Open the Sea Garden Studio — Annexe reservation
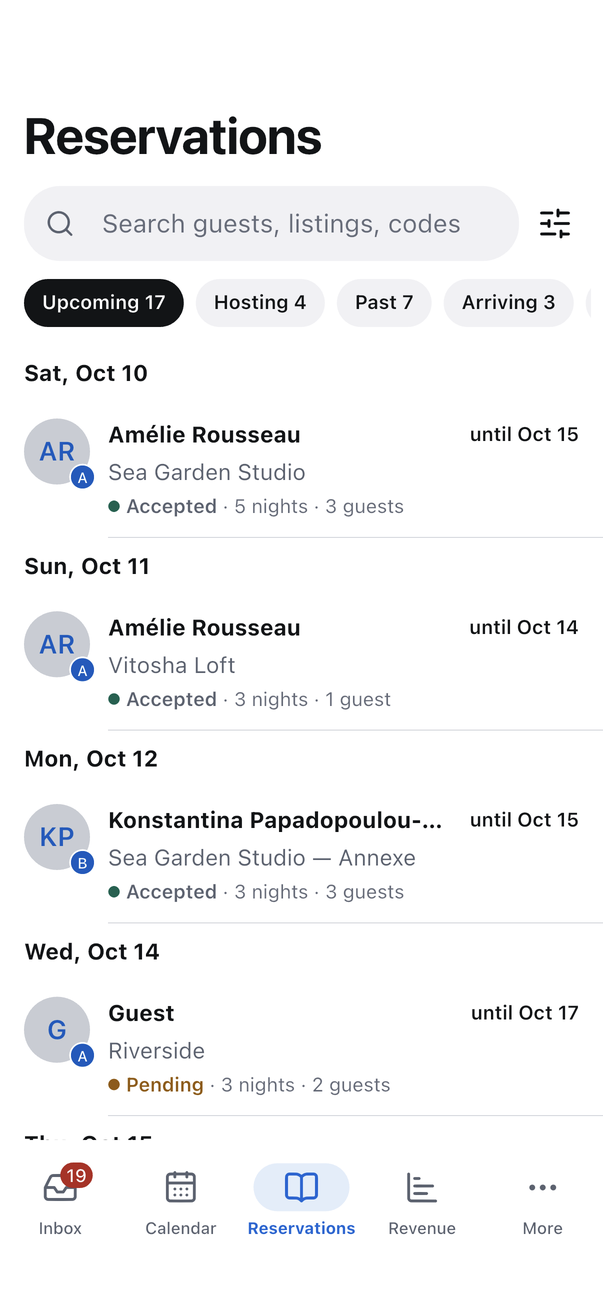 pos(313,856)
